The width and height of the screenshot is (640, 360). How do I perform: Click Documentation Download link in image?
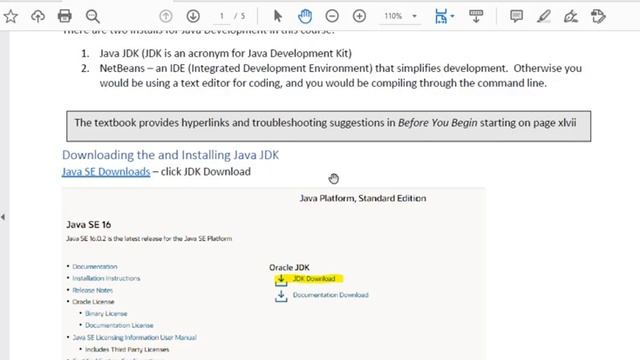pos(331,295)
